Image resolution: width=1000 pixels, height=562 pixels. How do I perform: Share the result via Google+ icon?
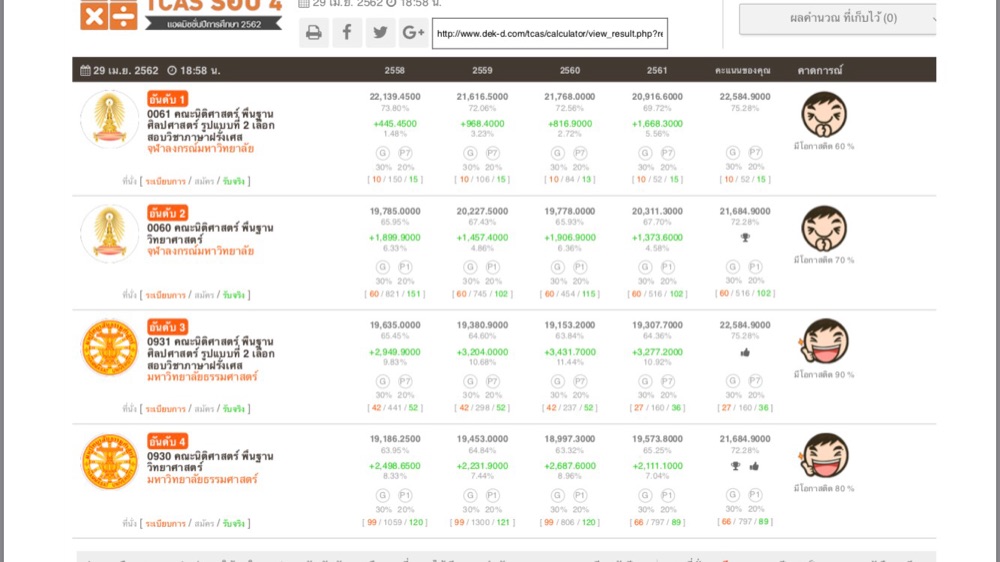click(x=413, y=33)
